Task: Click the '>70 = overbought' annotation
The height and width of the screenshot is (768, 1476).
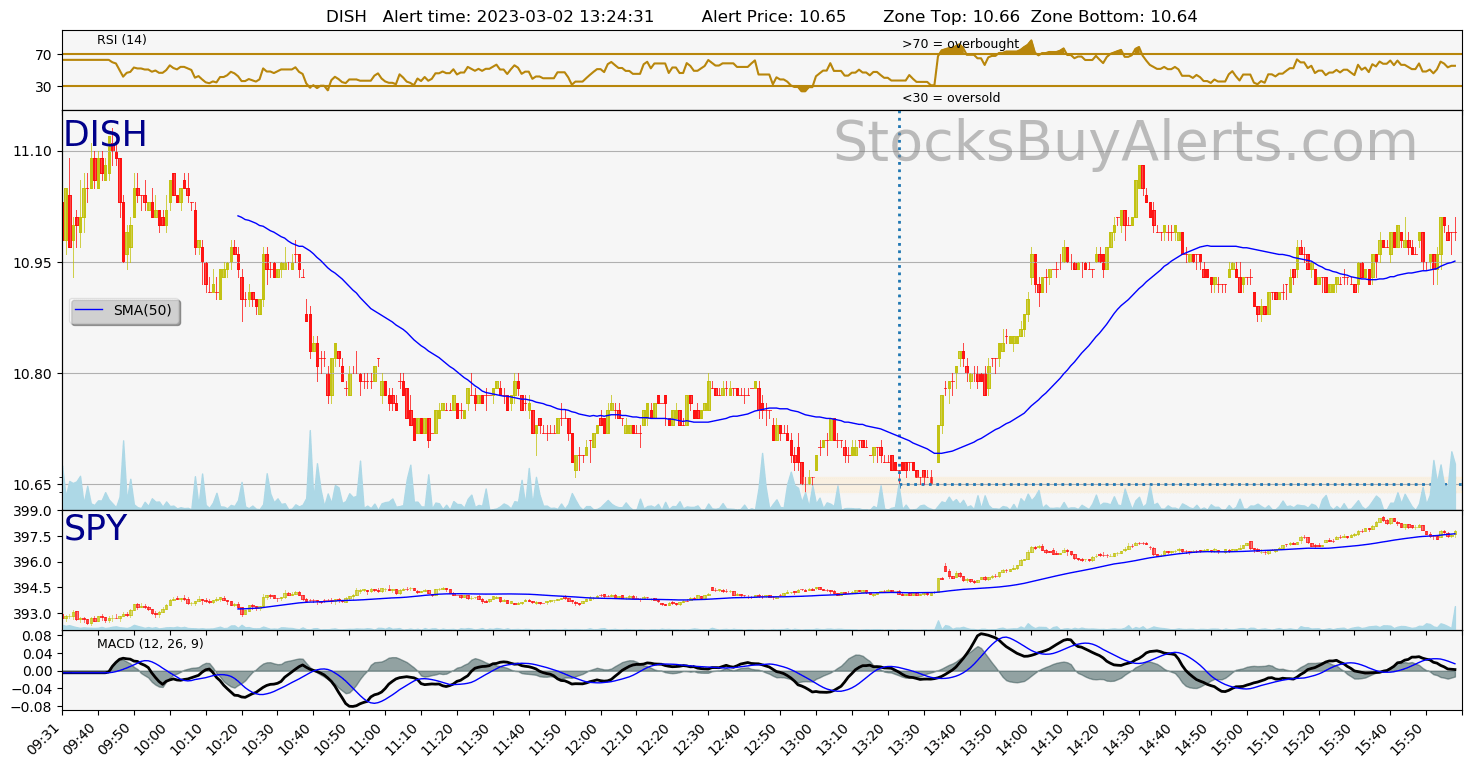Action: point(960,44)
